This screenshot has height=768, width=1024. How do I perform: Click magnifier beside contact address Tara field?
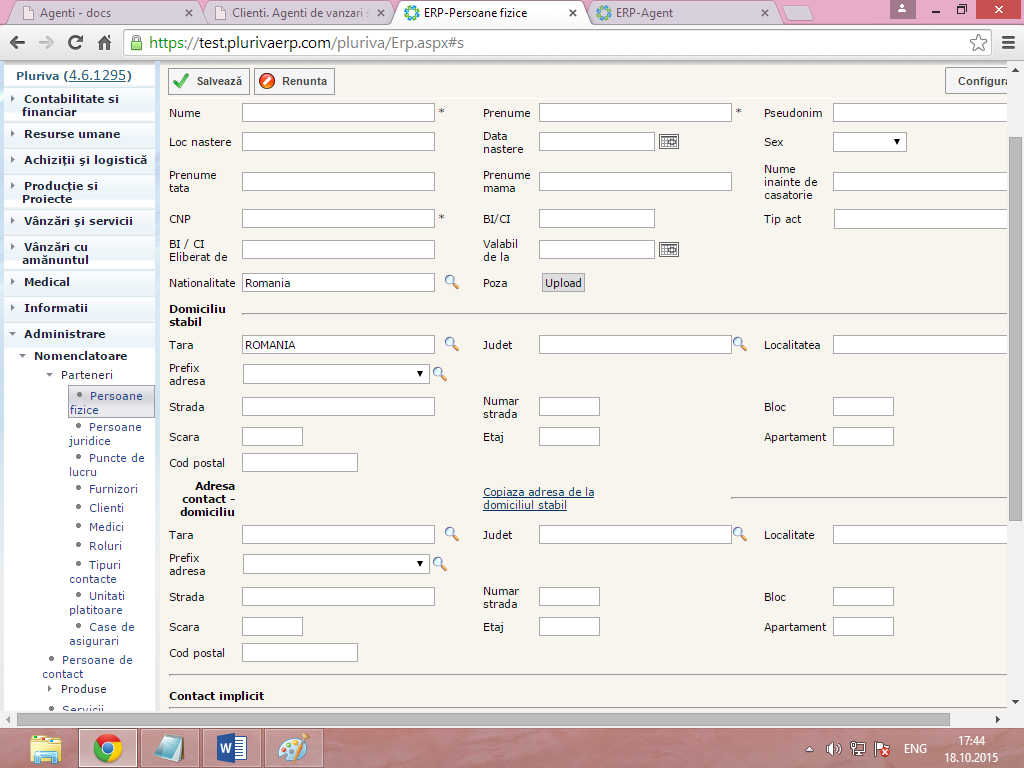pos(451,534)
